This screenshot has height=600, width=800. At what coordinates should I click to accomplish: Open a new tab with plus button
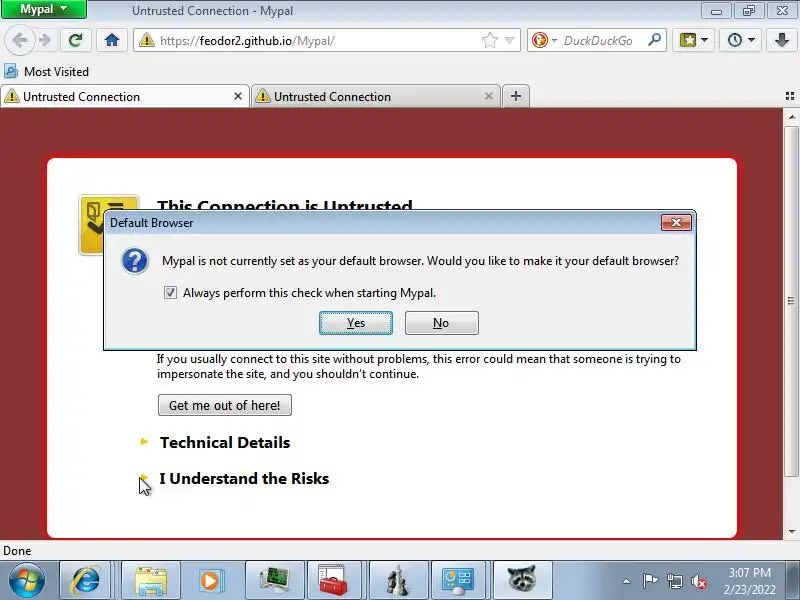point(516,96)
